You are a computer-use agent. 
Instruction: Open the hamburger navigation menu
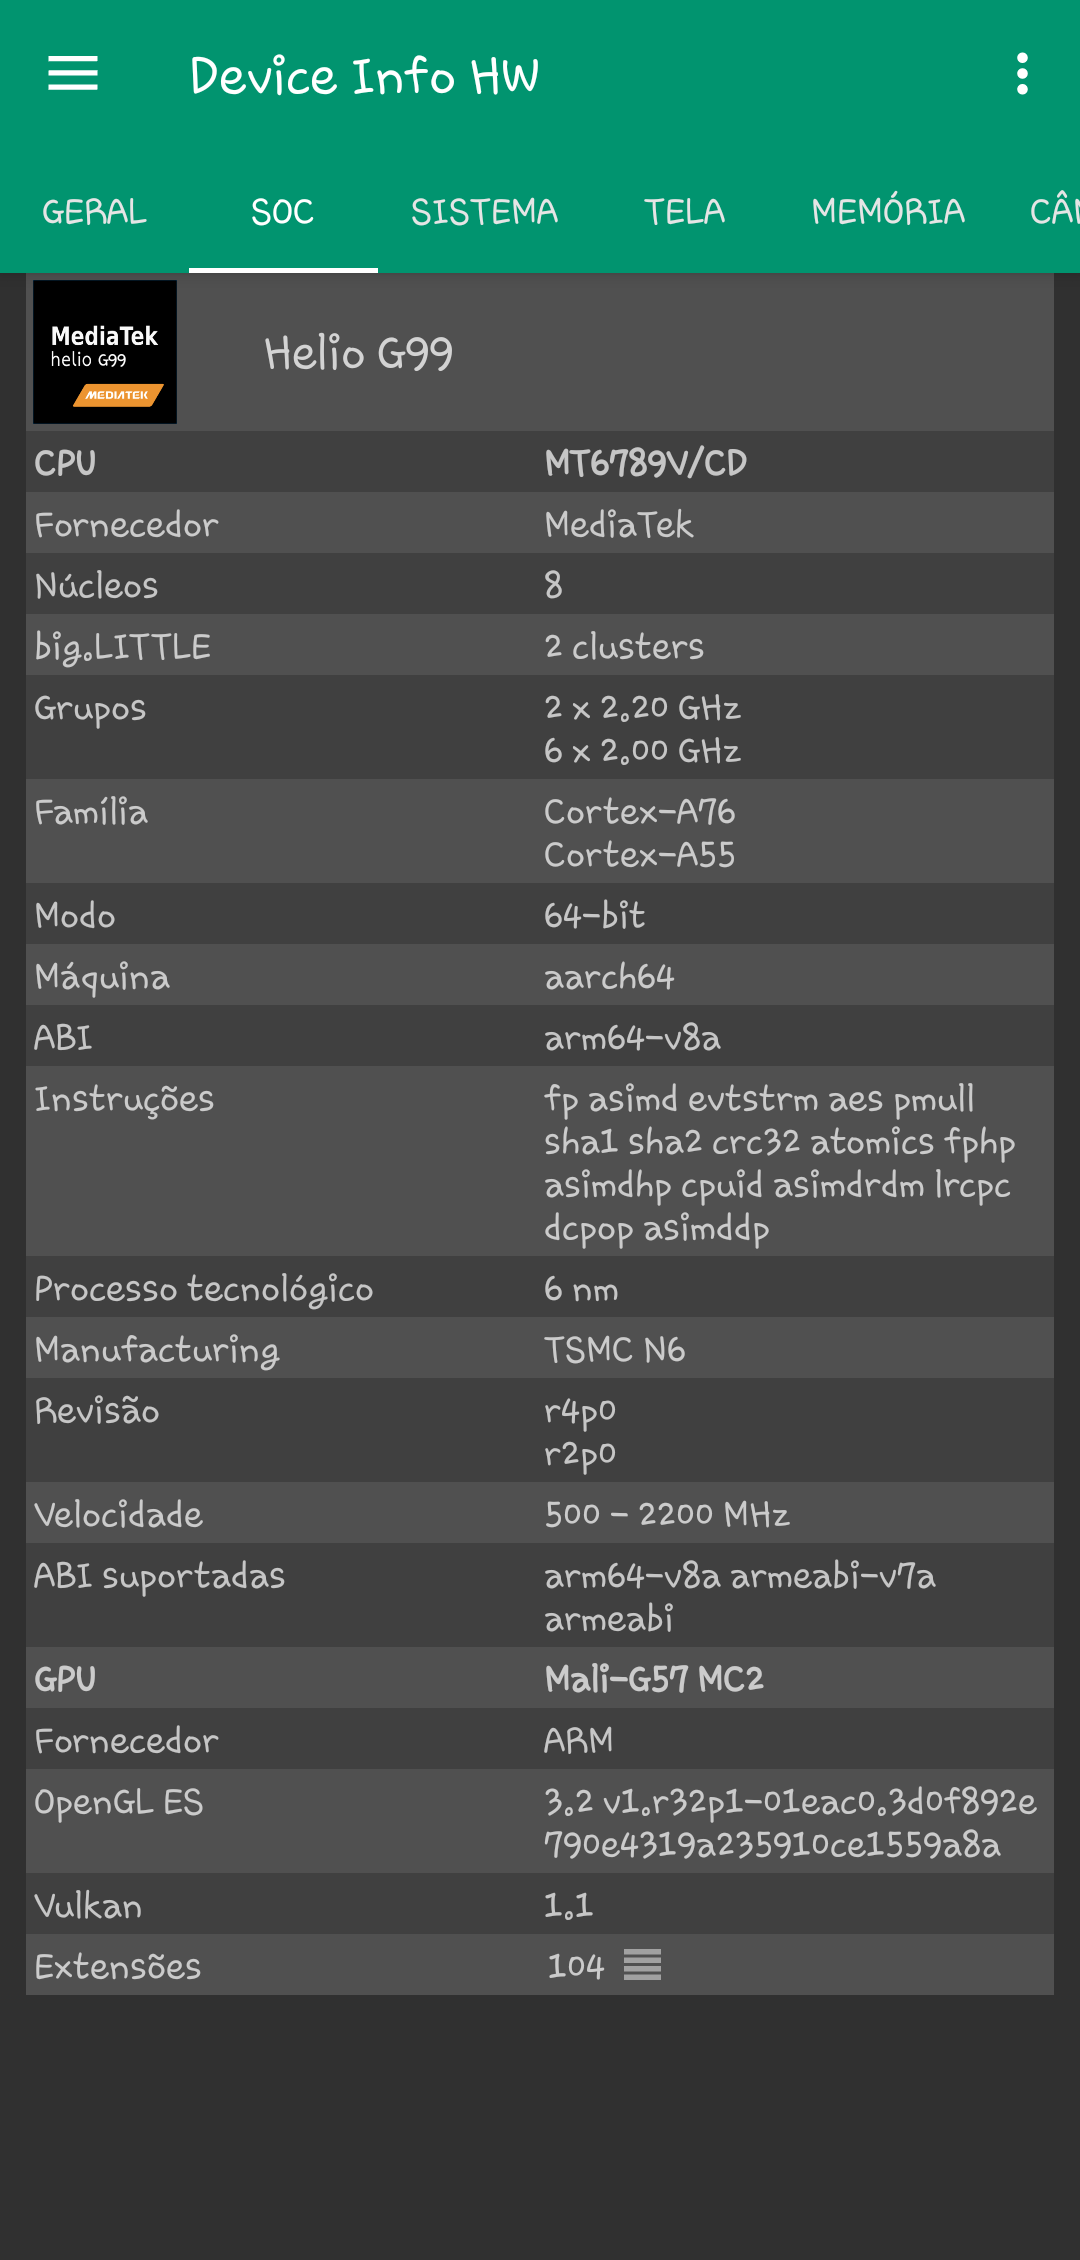(73, 74)
